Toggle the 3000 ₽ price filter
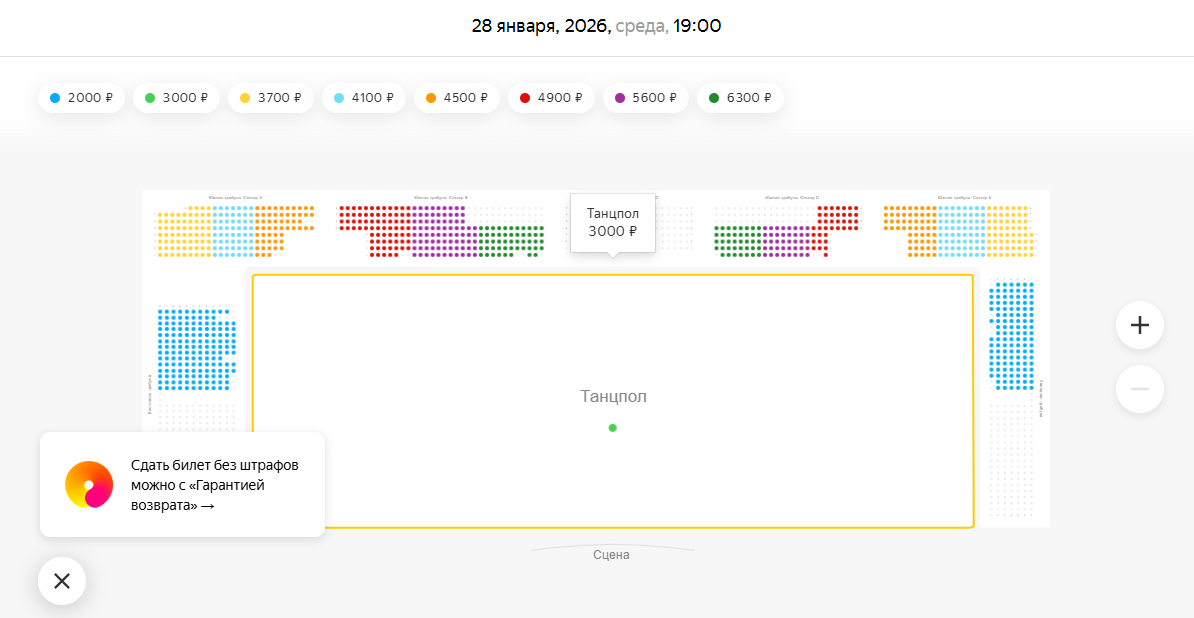This screenshot has height=618, width=1194. tap(176, 98)
